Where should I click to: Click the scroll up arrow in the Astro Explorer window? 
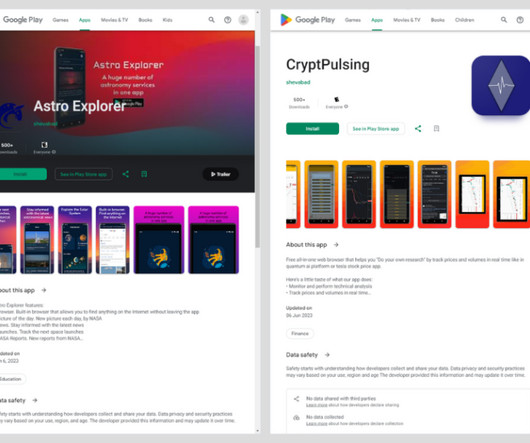[258, 13]
